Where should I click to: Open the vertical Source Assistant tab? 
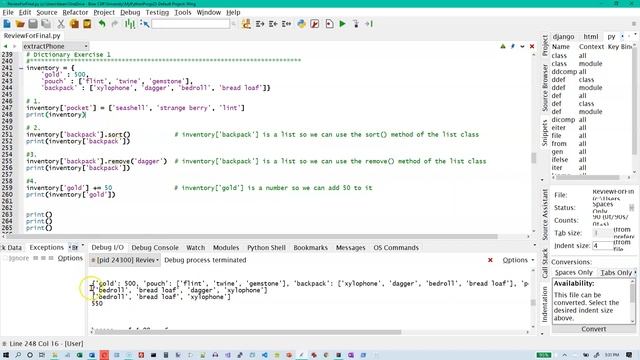(x=545, y=214)
